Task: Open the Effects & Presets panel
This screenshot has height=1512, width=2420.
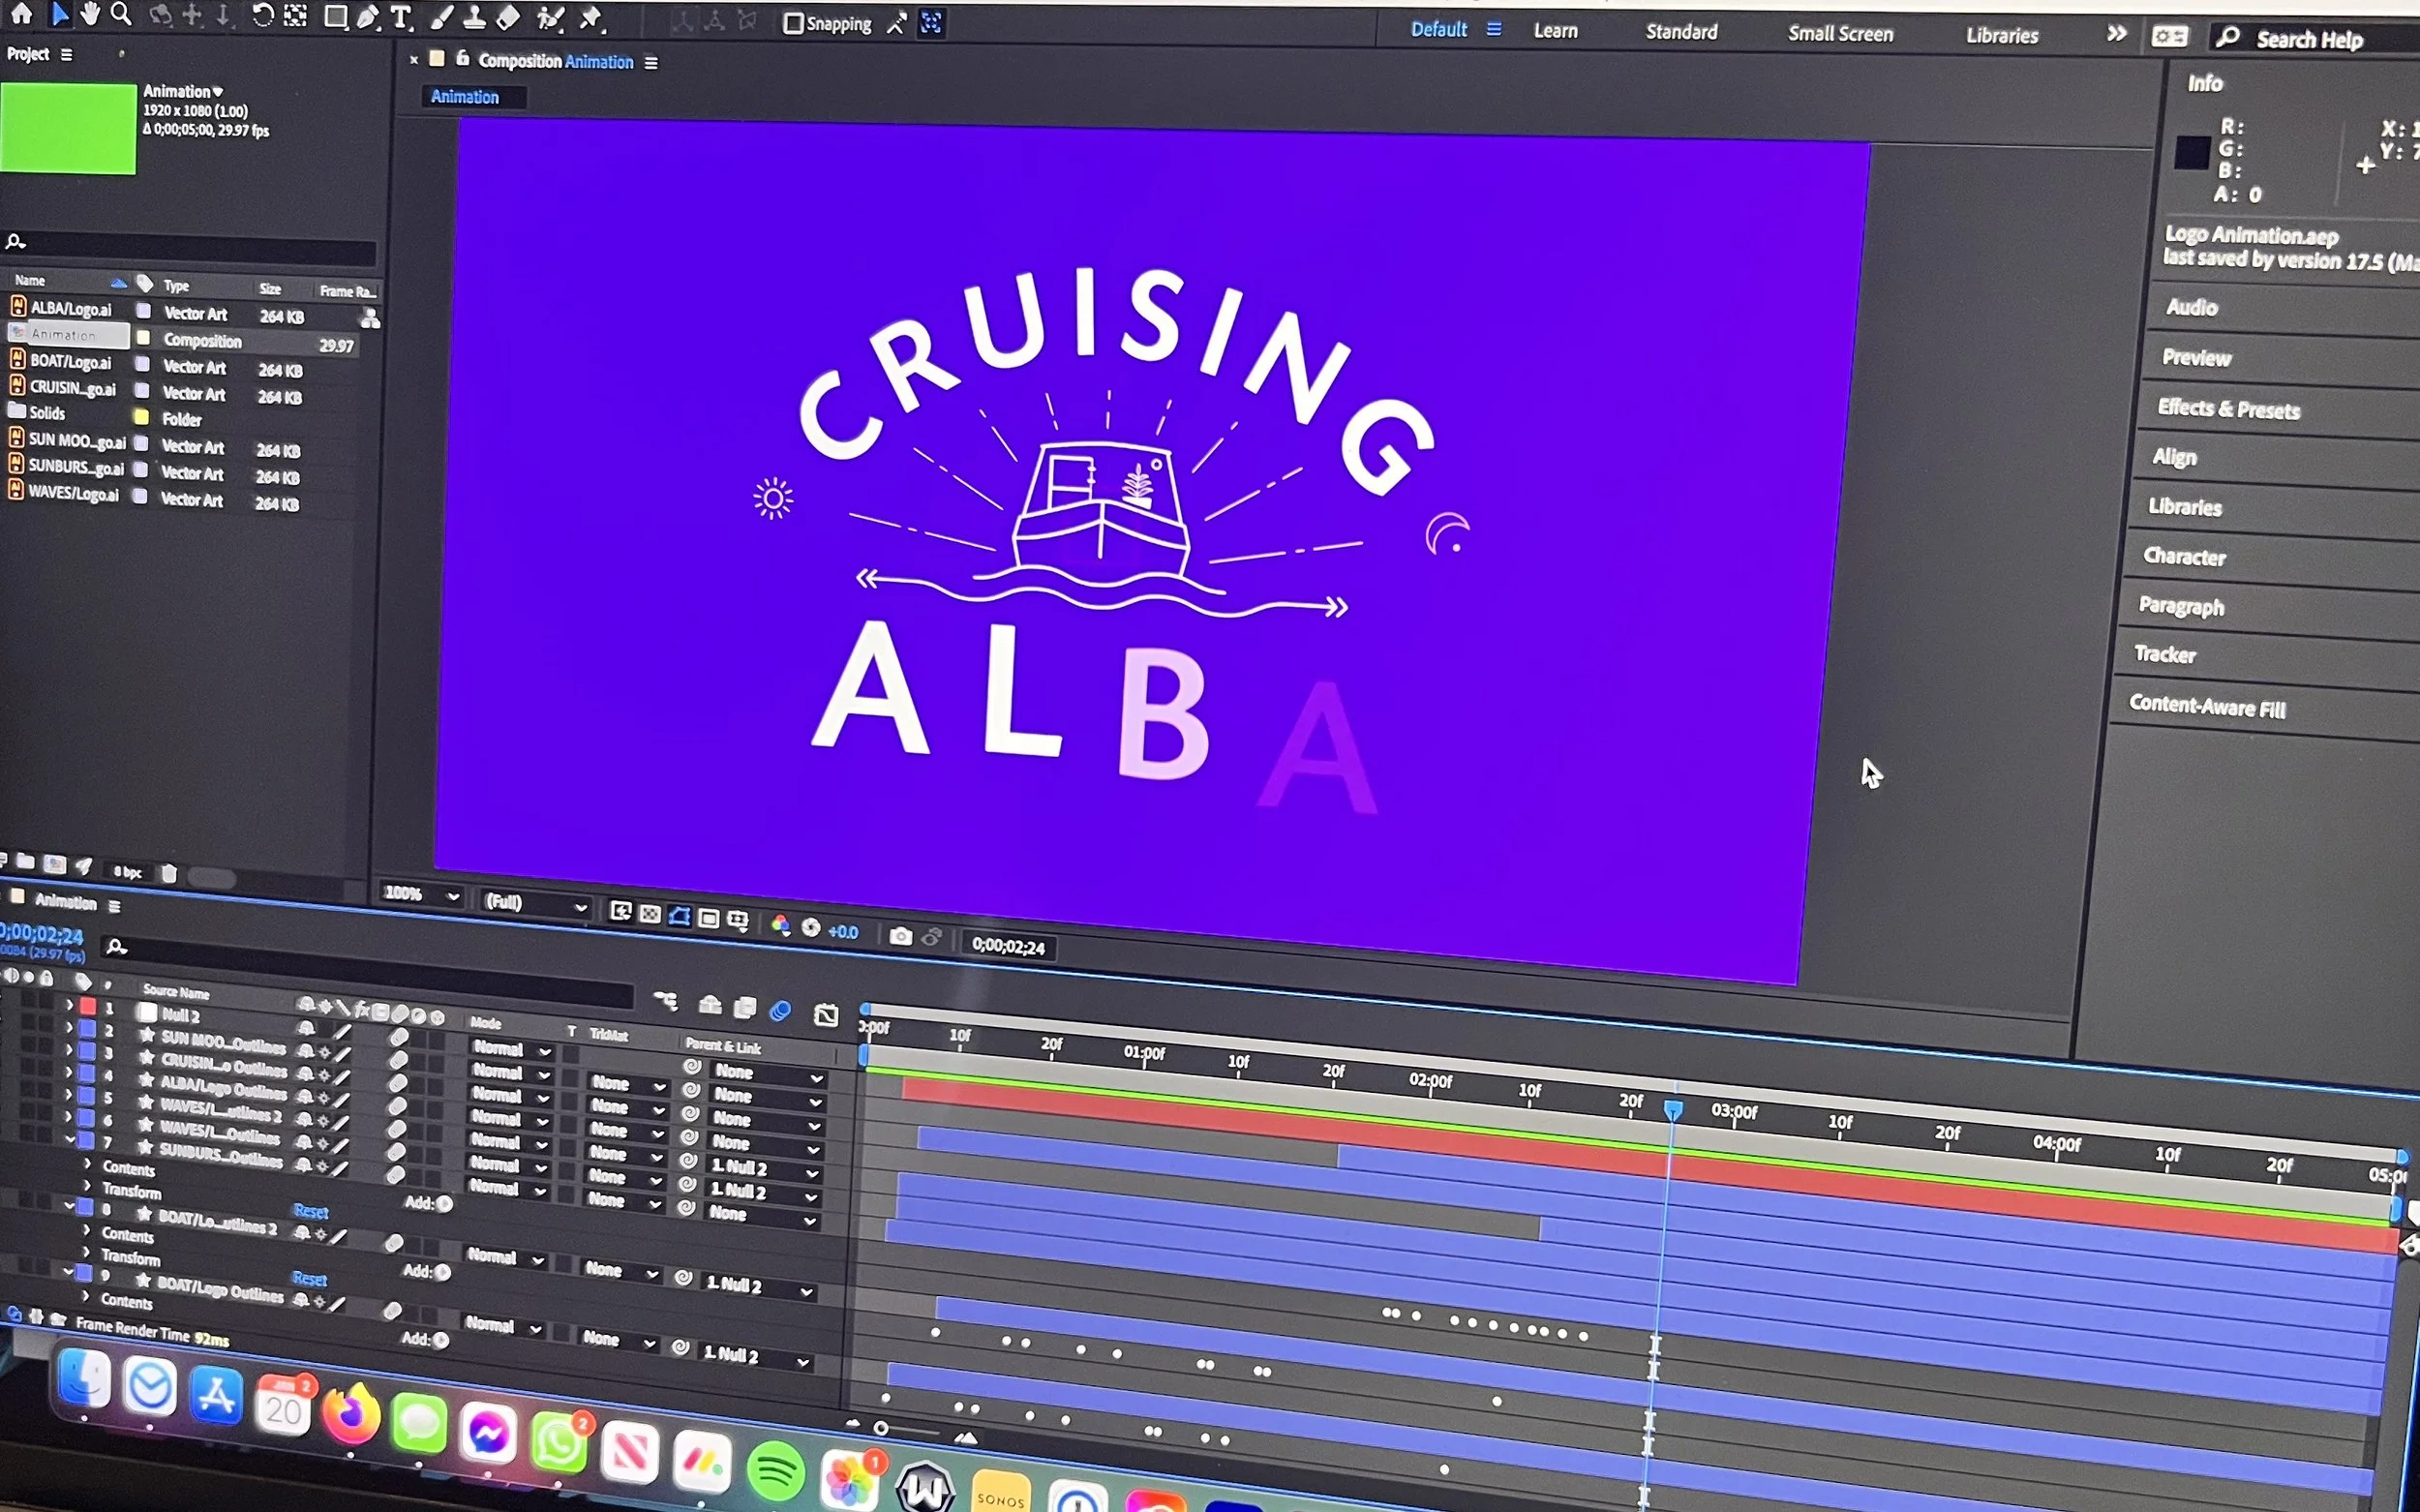Action: click(2228, 409)
